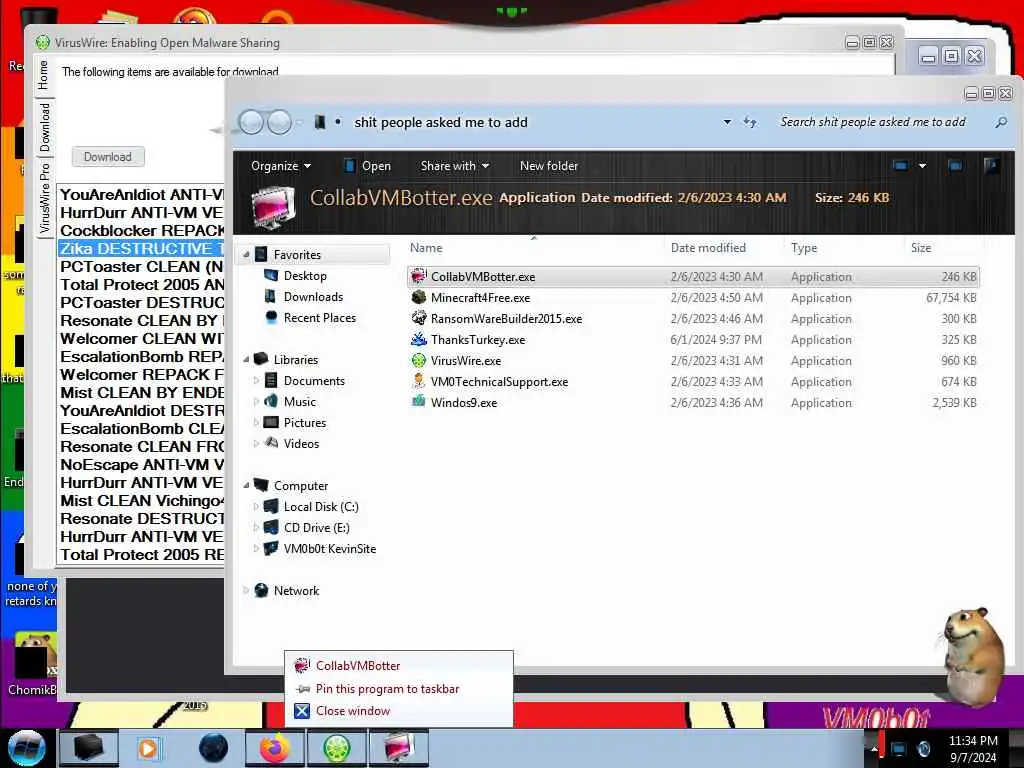Open the ChomikB desktop icon
1024x768 pixels.
coord(34,663)
